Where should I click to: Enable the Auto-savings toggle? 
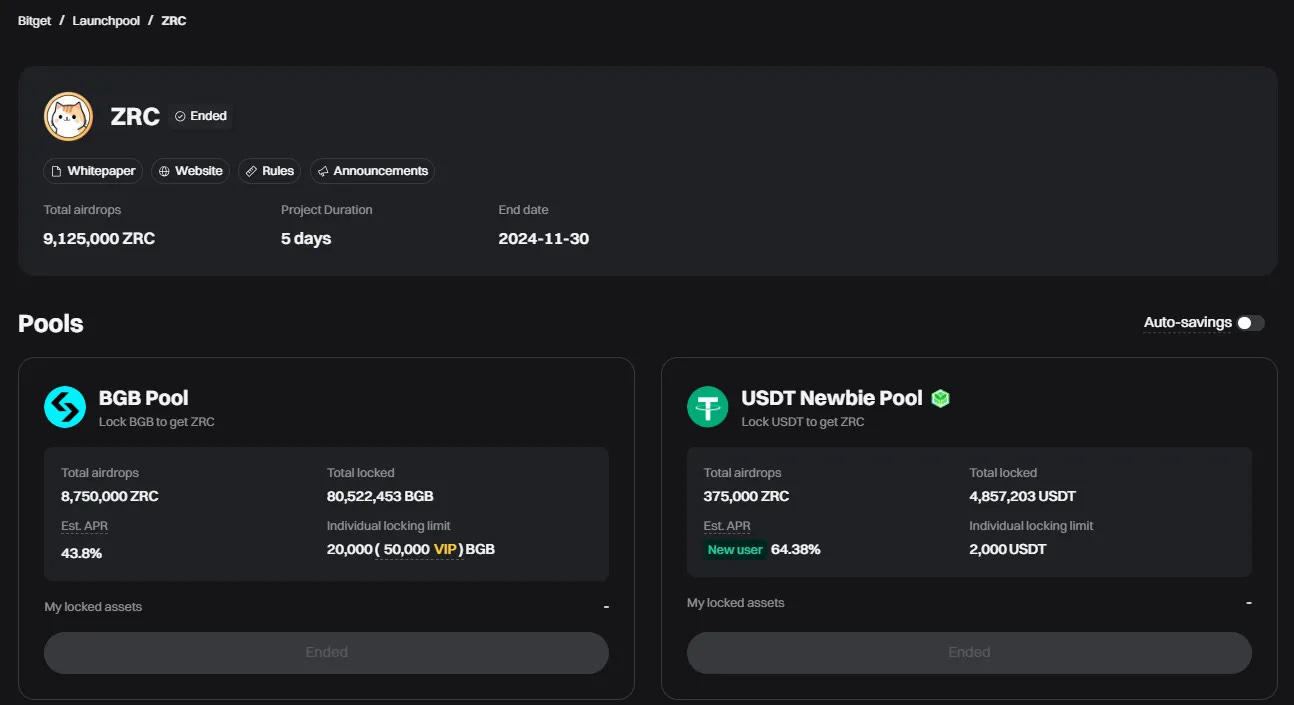coord(1249,322)
